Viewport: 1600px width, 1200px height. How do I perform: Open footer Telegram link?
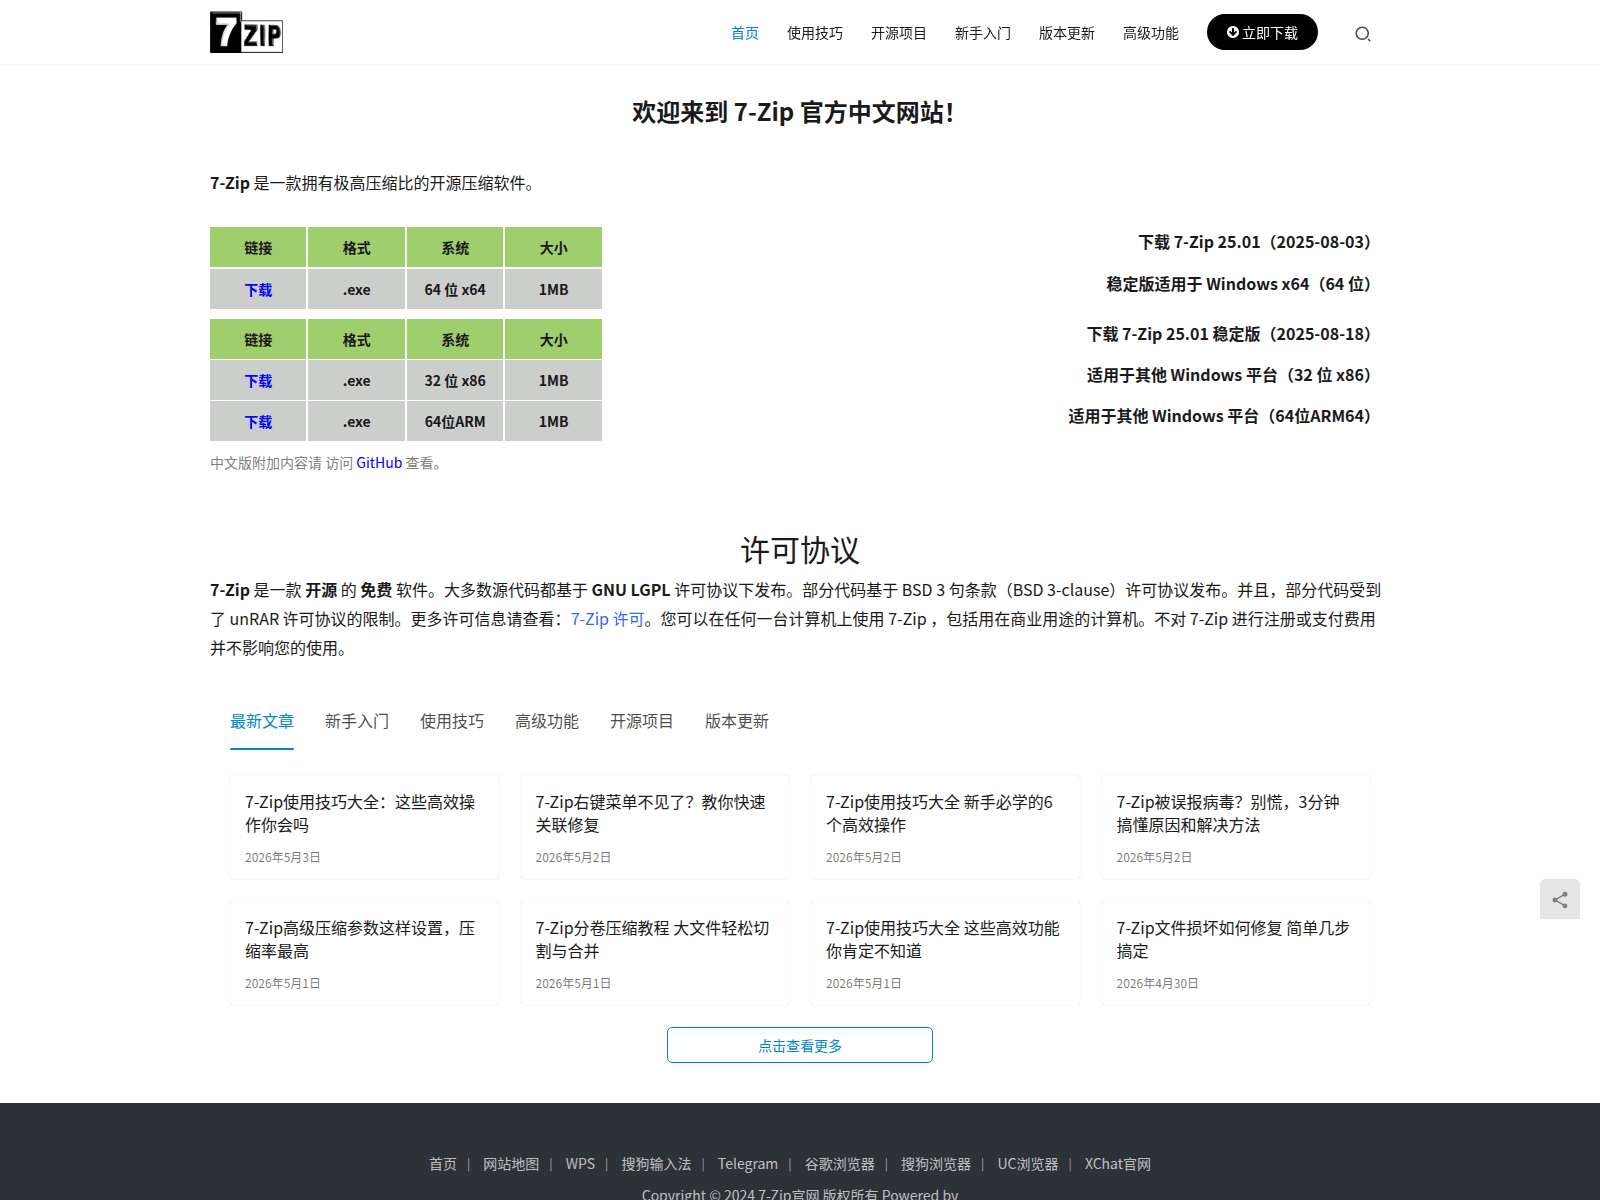pos(748,1164)
